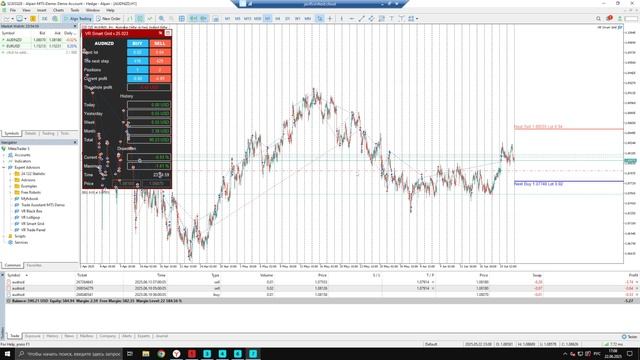640x360 pixels.
Task: Click the search magnifier icon in toolbar
Action: click(x=598, y=19)
